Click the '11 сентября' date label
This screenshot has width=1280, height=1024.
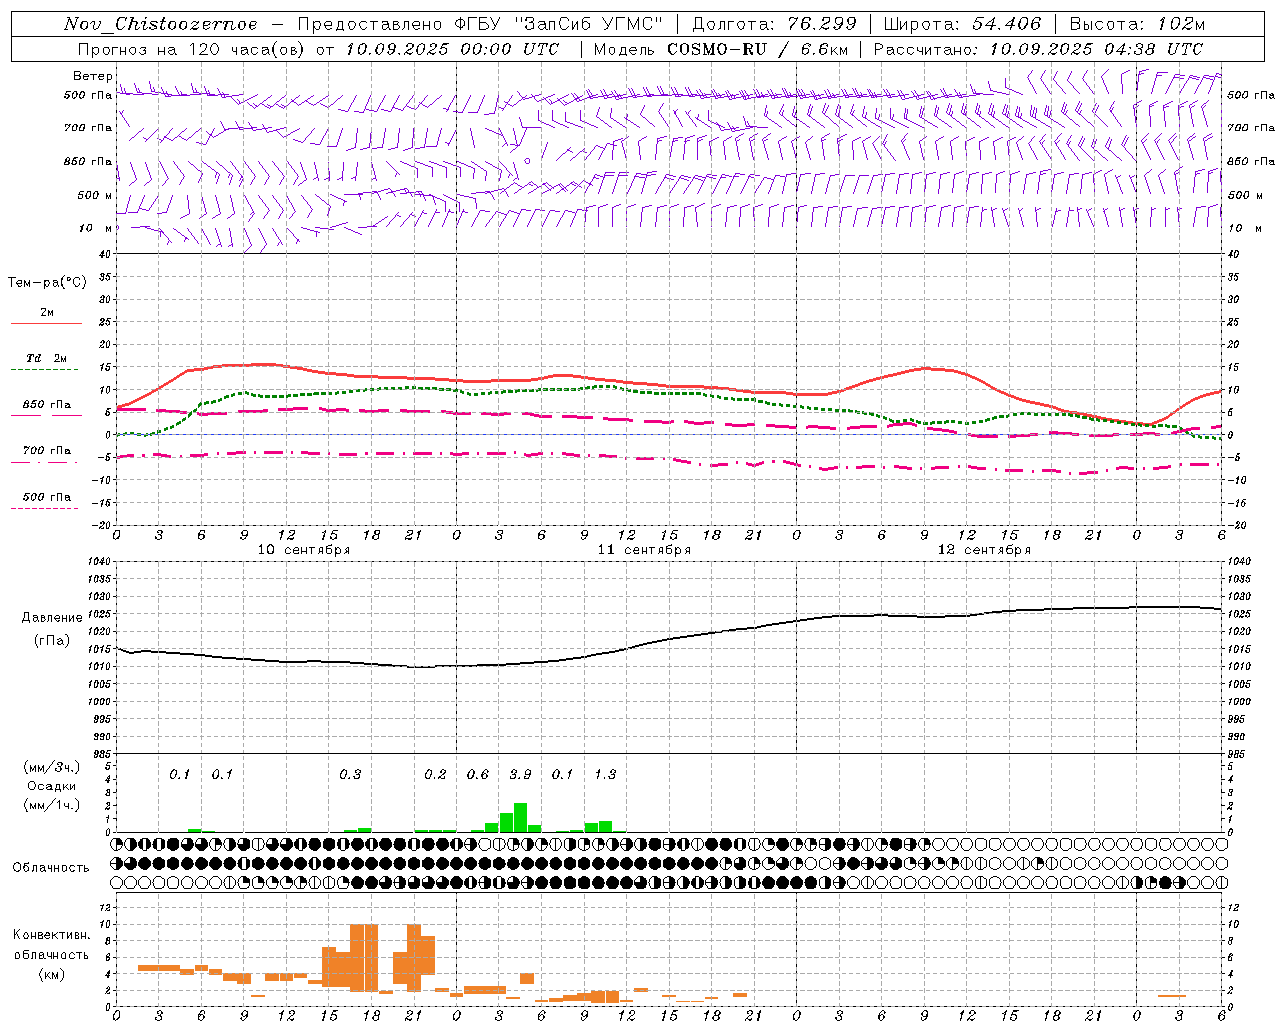coord(644,549)
